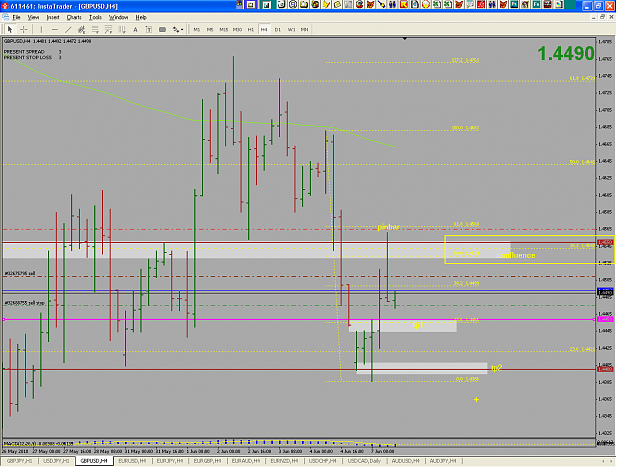Switch to the EURJPY,H4 chart tab

click(170, 461)
